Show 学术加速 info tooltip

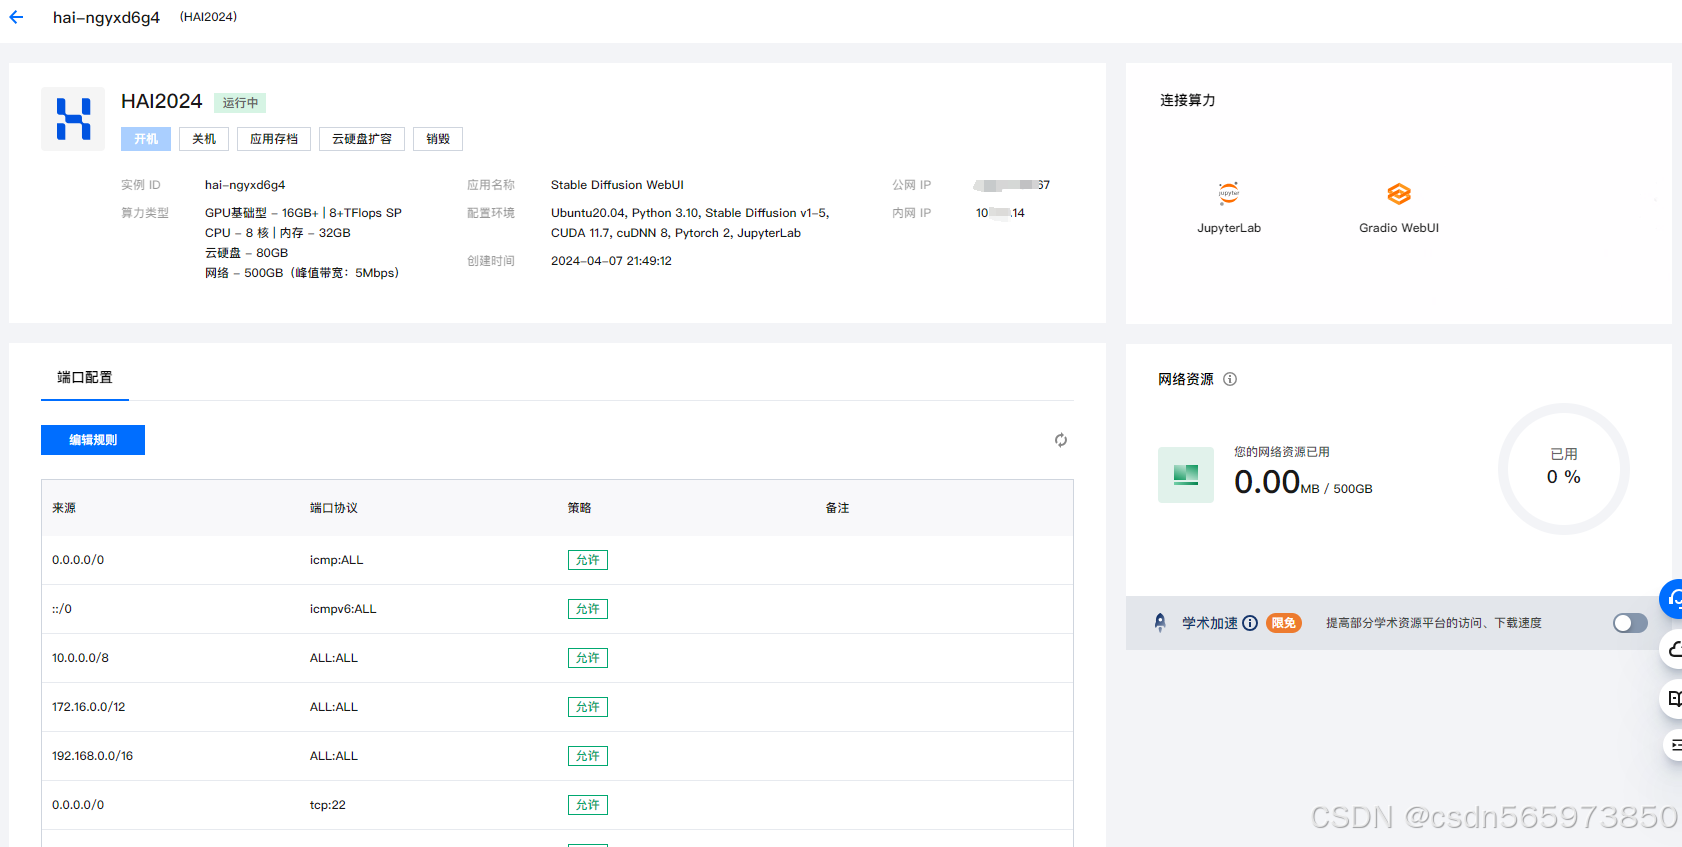pyautogui.click(x=1250, y=623)
